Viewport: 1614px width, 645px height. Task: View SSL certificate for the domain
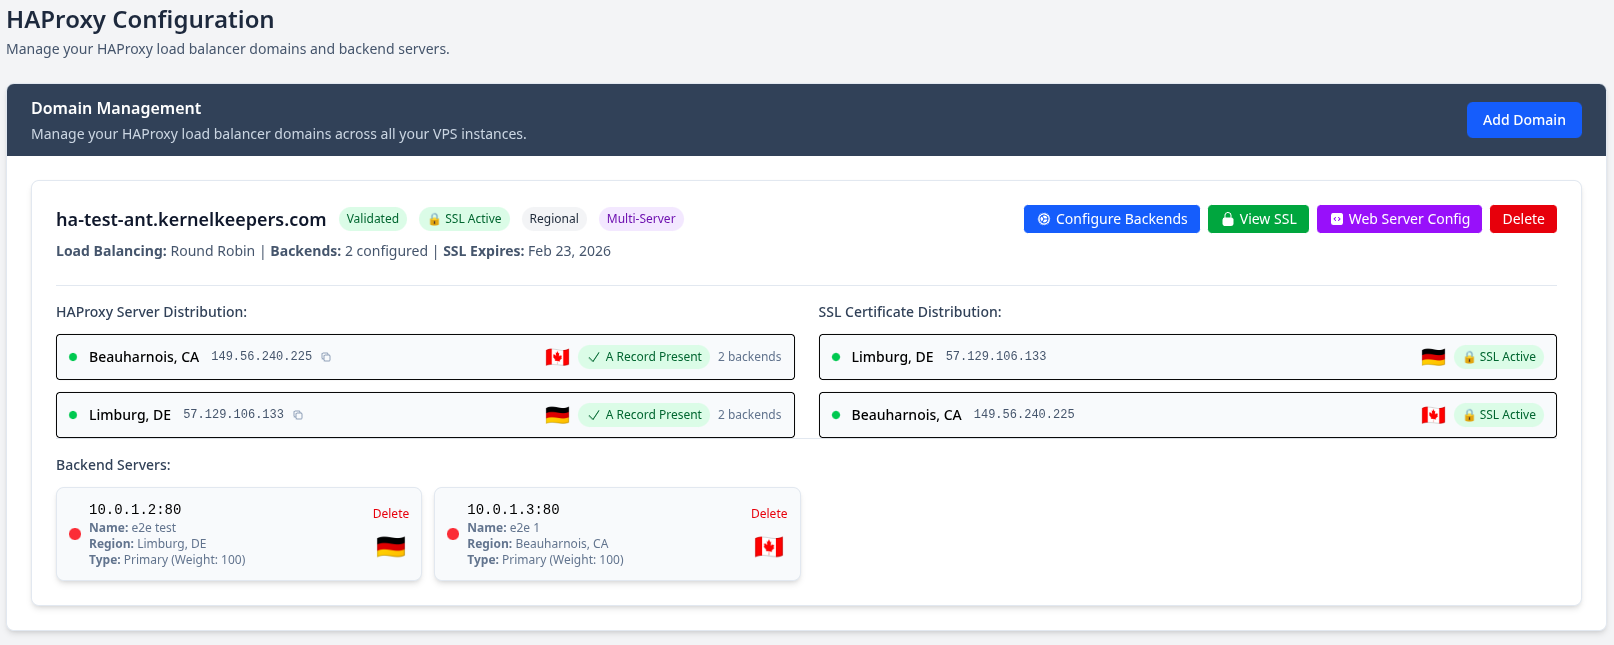point(1257,219)
